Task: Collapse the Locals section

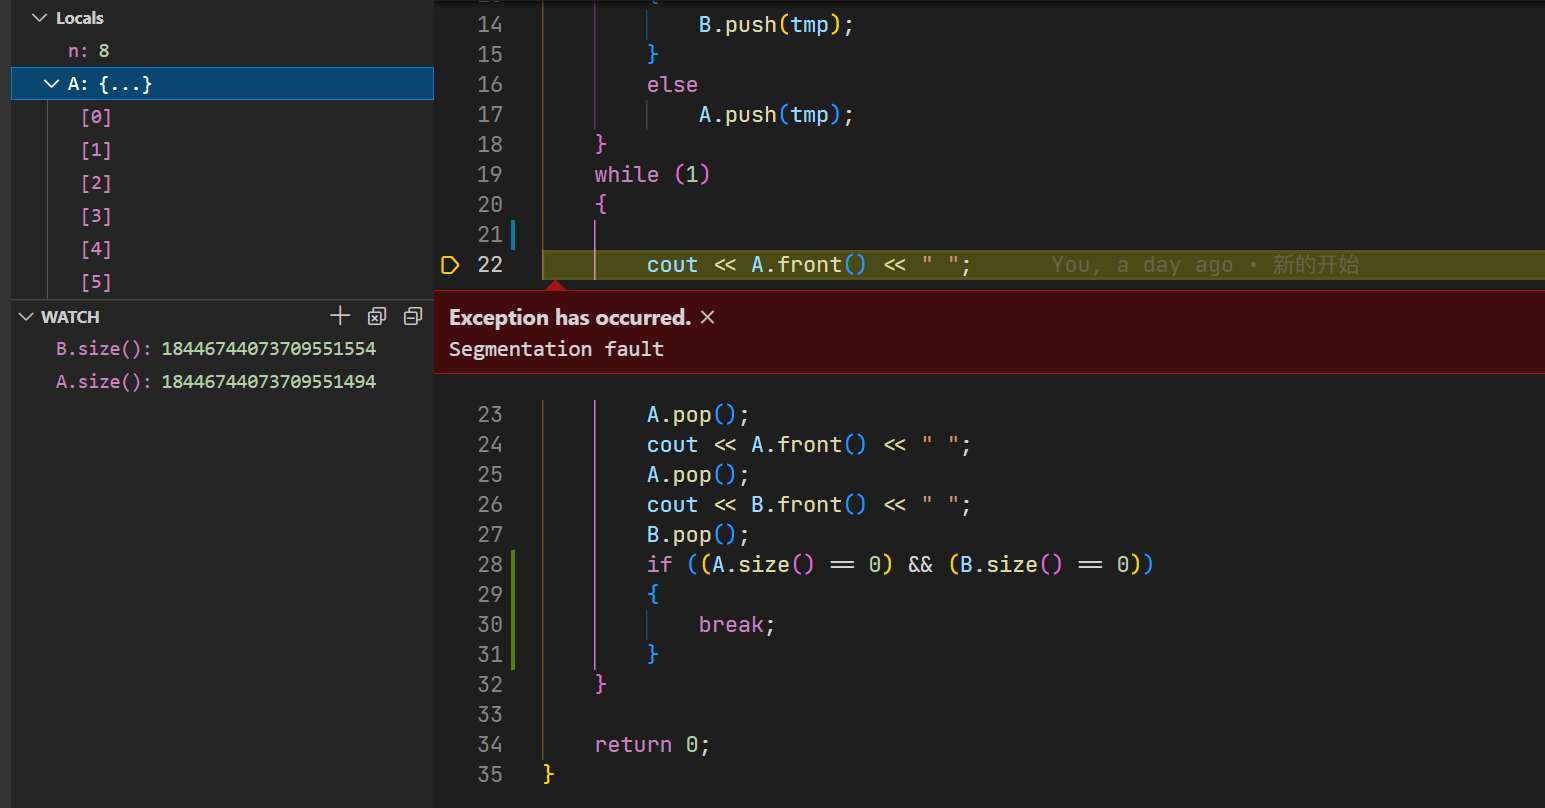Action: (x=40, y=18)
